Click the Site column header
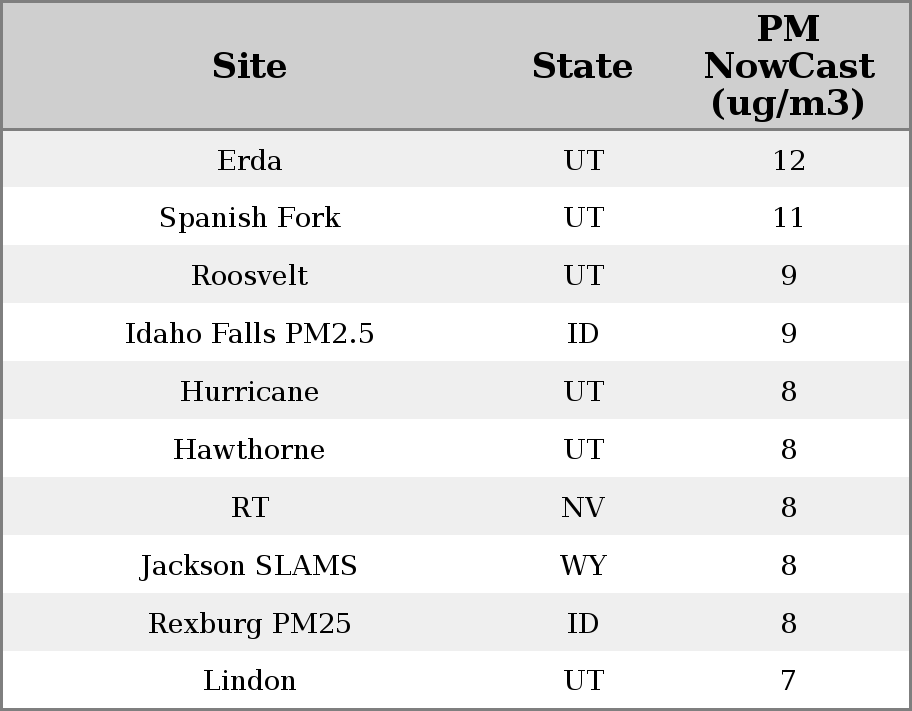The height and width of the screenshot is (711, 912). click(x=250, y=67)
